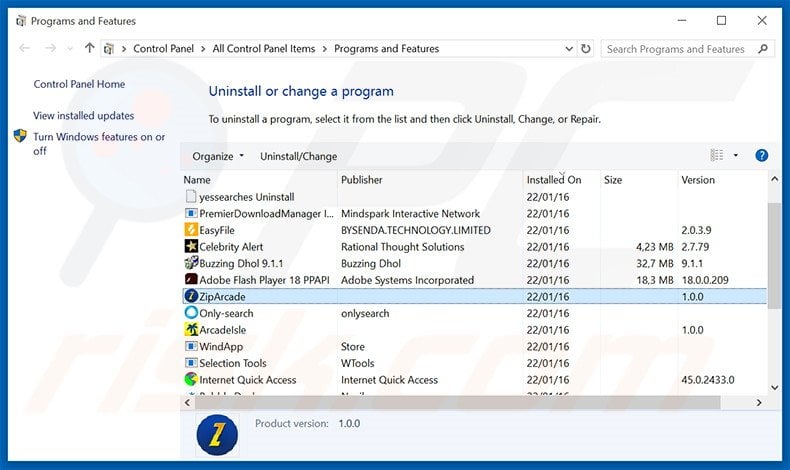The image size is (790, 470).
Task: Open the Organize dropdown menu
Action: point(218,156)
